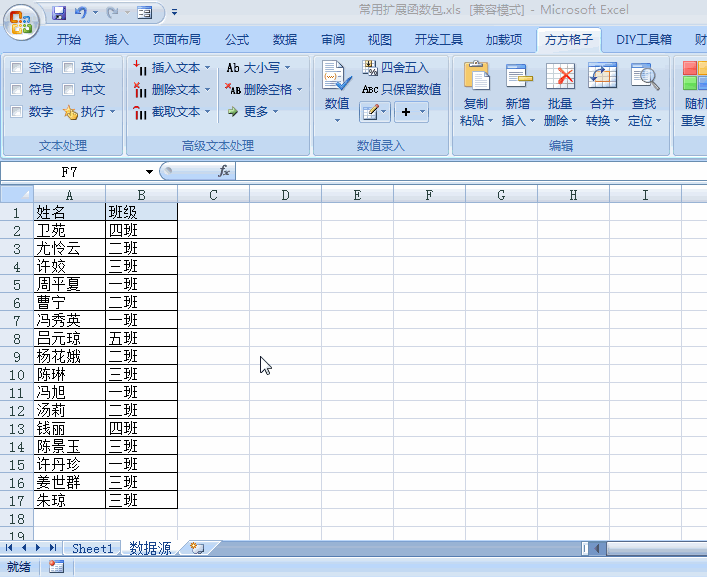
Task: Open the 批量删除 tool
Action: (560, 78)
